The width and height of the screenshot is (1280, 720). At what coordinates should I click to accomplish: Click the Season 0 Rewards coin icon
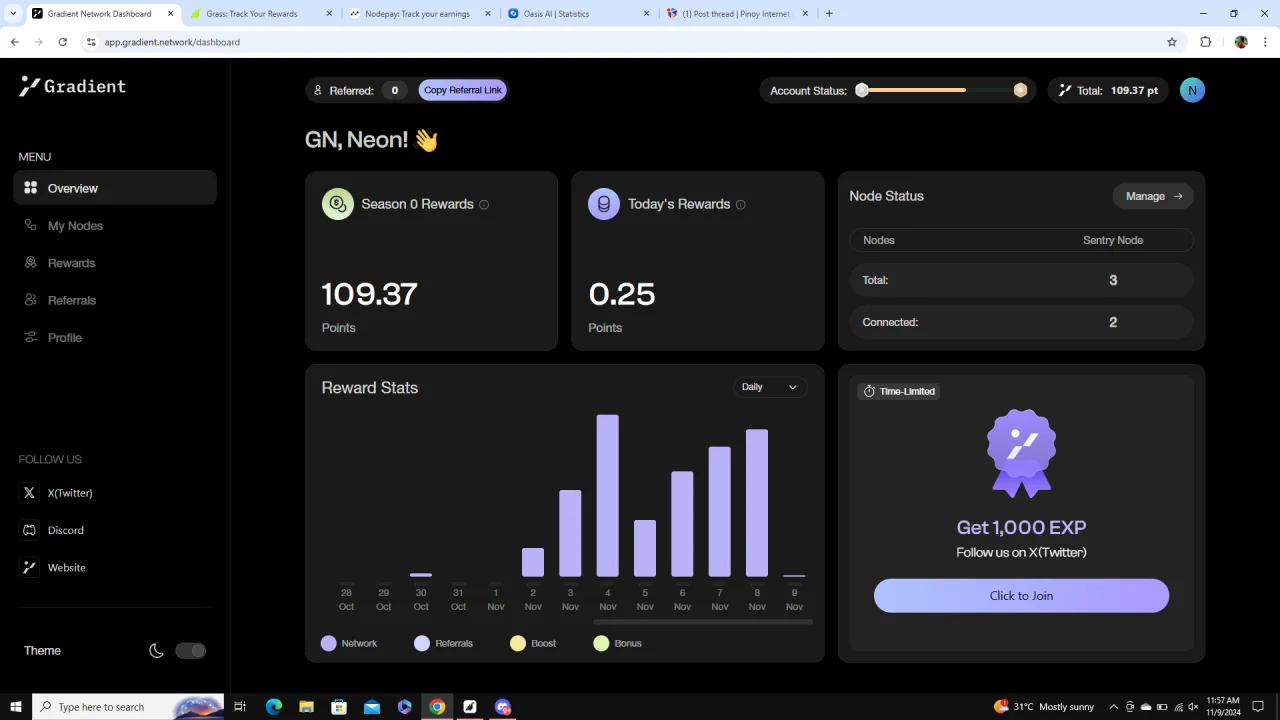338,204
